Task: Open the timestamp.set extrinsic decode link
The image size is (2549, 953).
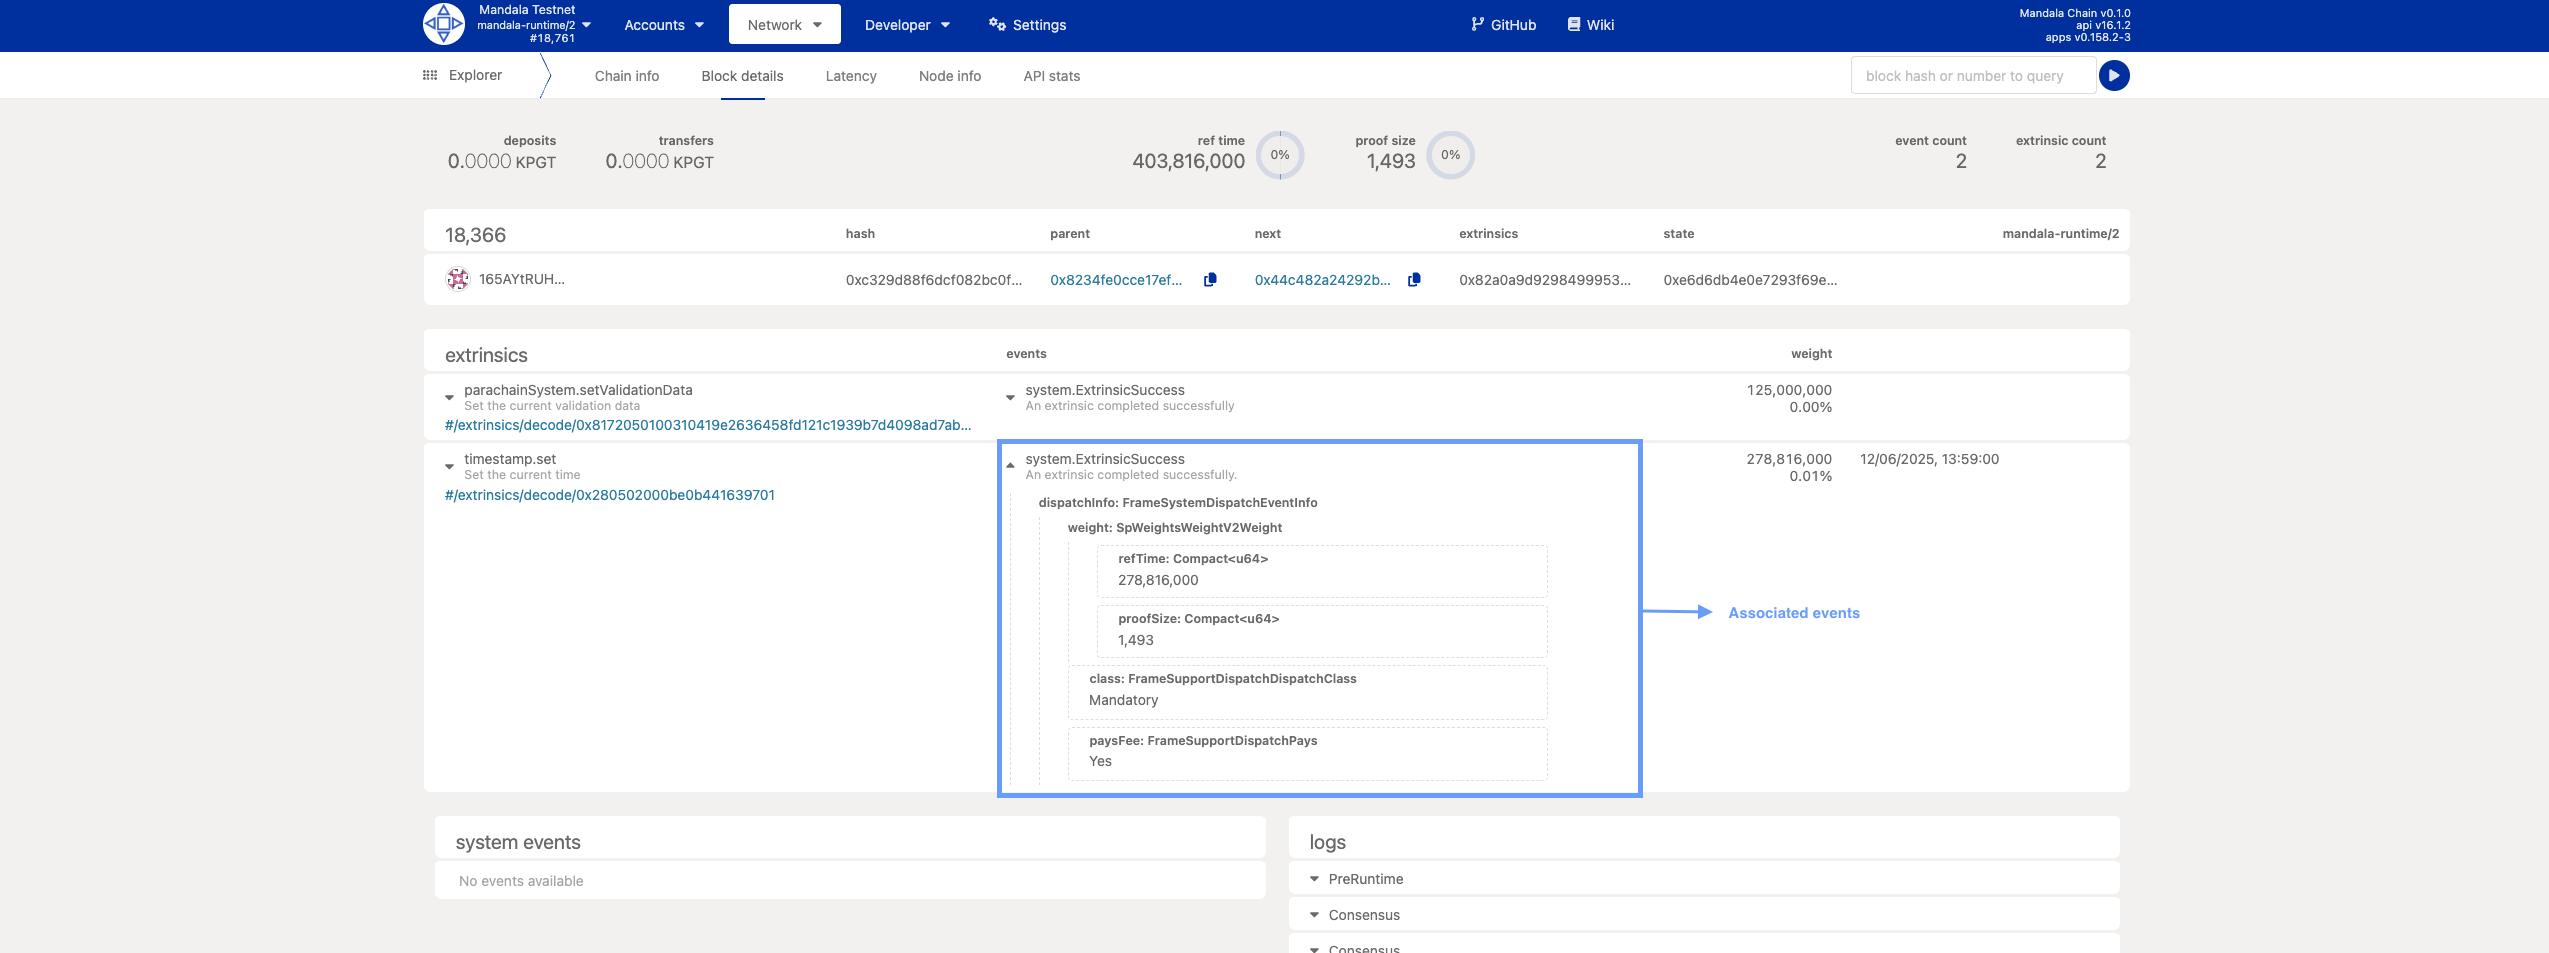Action: coord(610,495)
